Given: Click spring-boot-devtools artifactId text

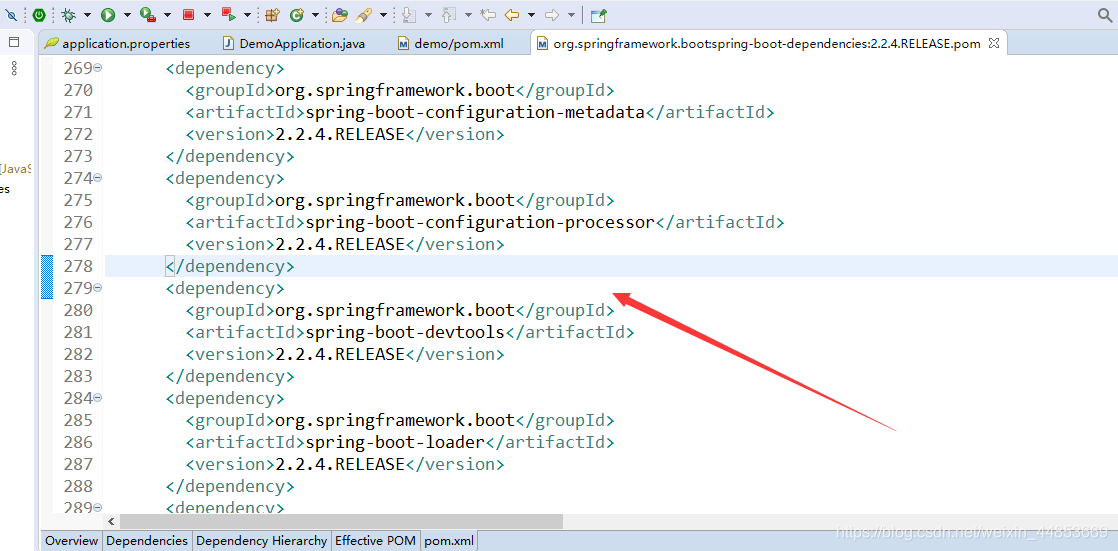Looking at the screenshot, I should point(405,332).
